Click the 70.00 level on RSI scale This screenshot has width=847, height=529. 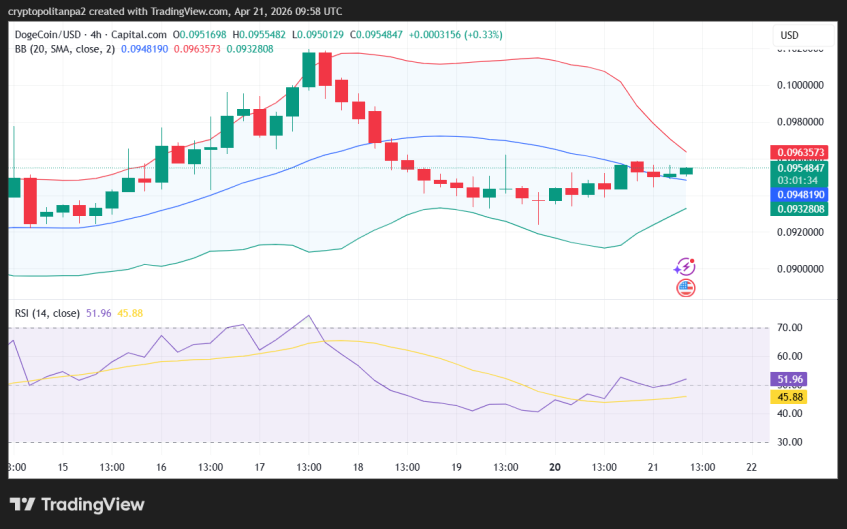point(791,327)
